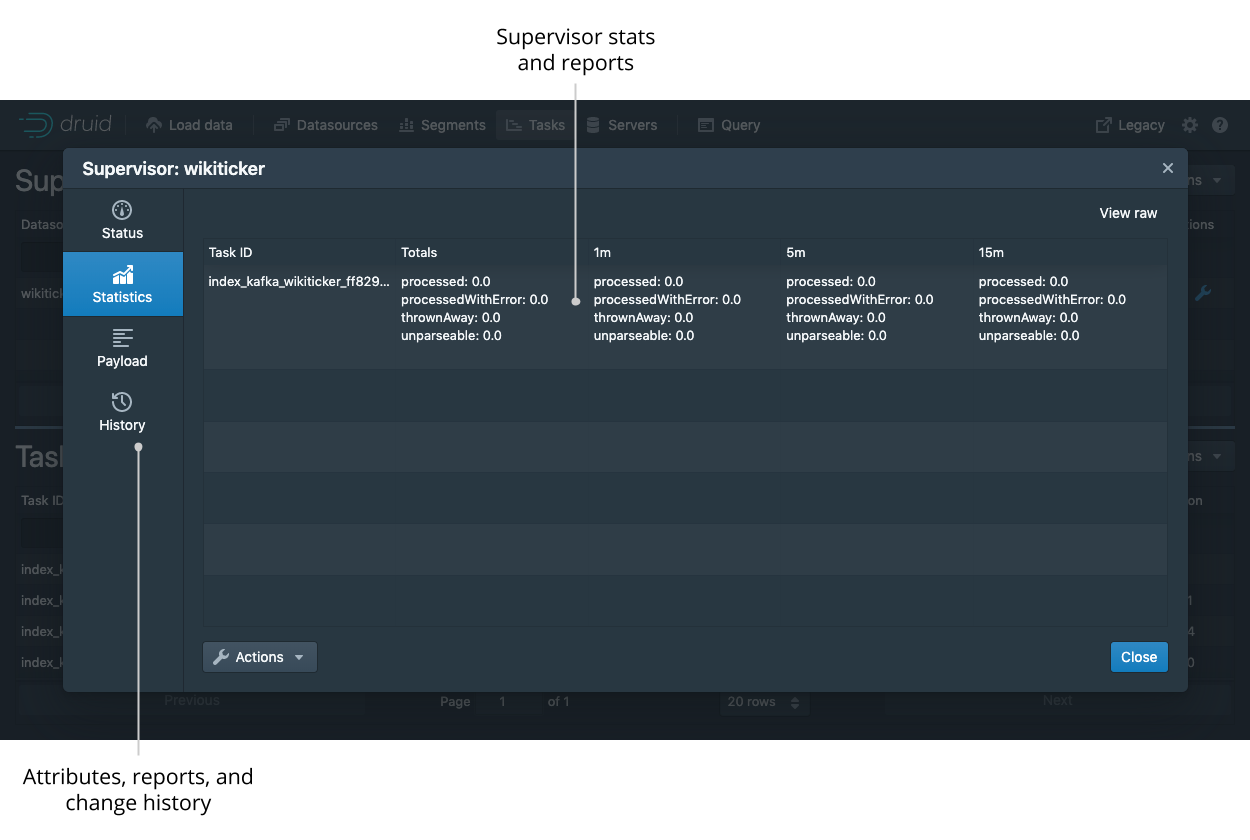Click the 5m column header
The height and width of the screenshot is (840, 1250).
(x=877, y=252)
